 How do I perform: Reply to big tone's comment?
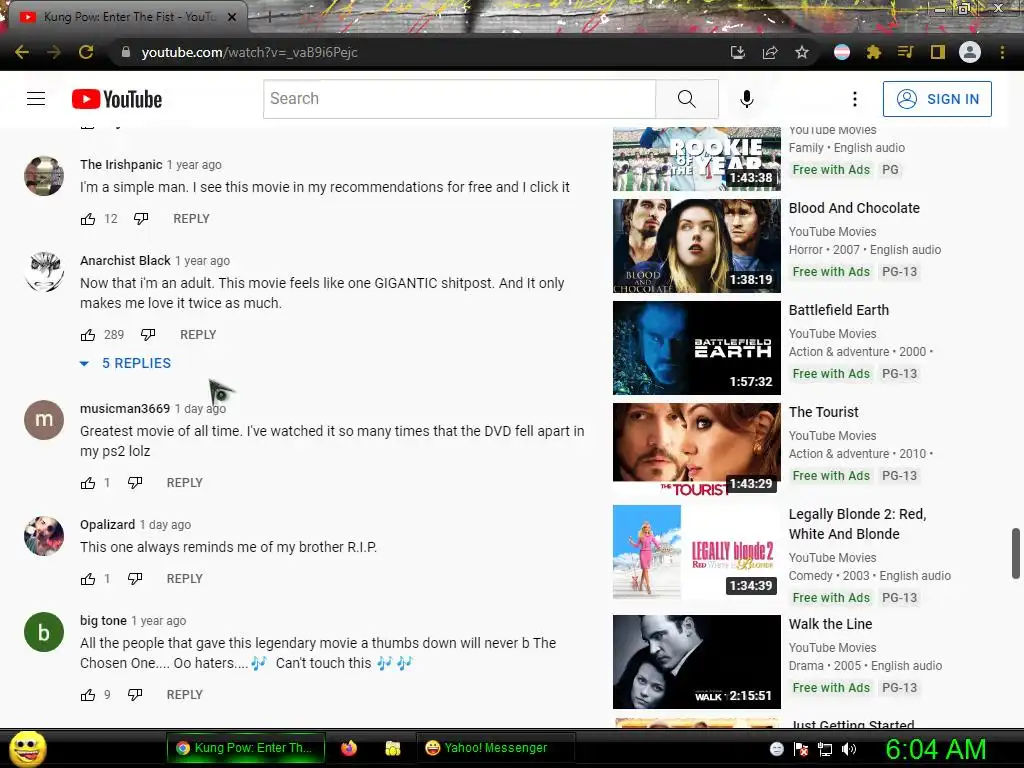pos(185,695)
